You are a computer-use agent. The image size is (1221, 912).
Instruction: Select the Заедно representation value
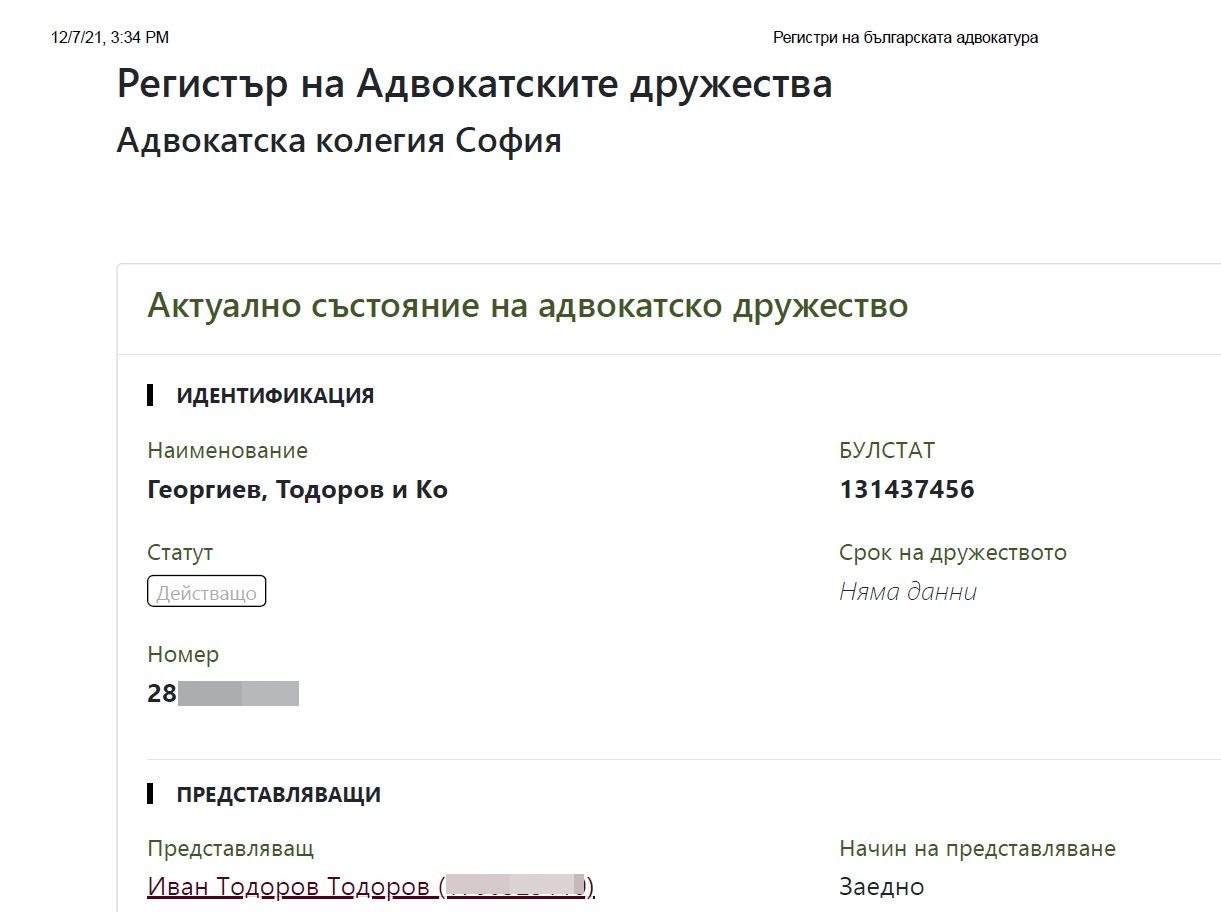point(882,887)
